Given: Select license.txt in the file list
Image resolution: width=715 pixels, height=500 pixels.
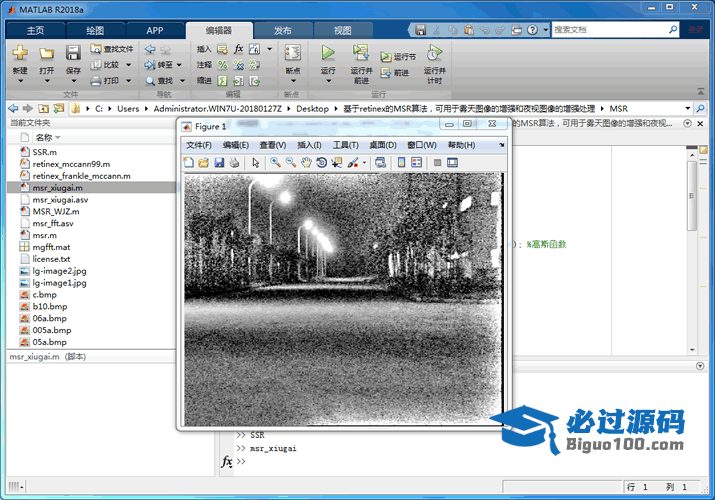Looking at the screenshot, I should (x=51, y=259).
